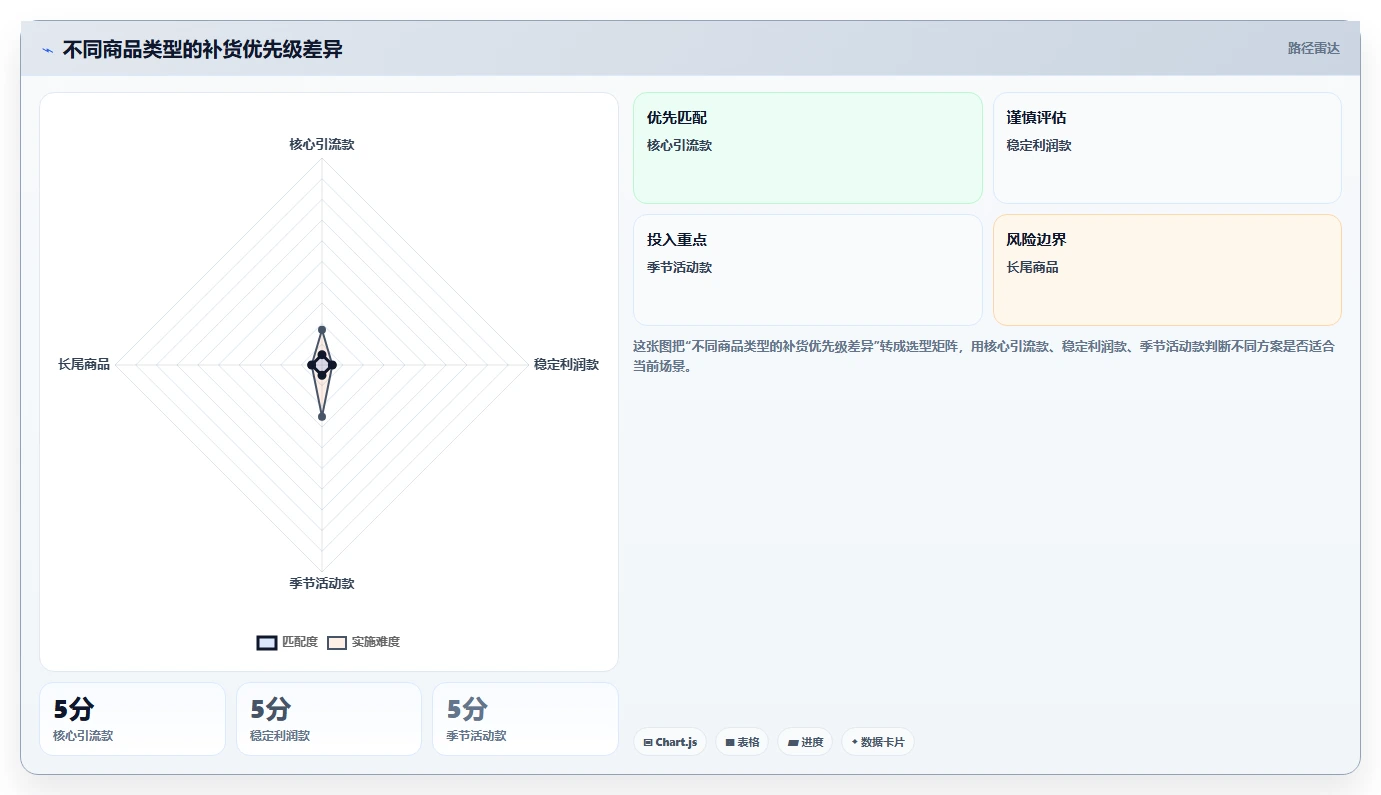
Task: Open the 5分 核心引流款 score card
Action: coord(132,719)
